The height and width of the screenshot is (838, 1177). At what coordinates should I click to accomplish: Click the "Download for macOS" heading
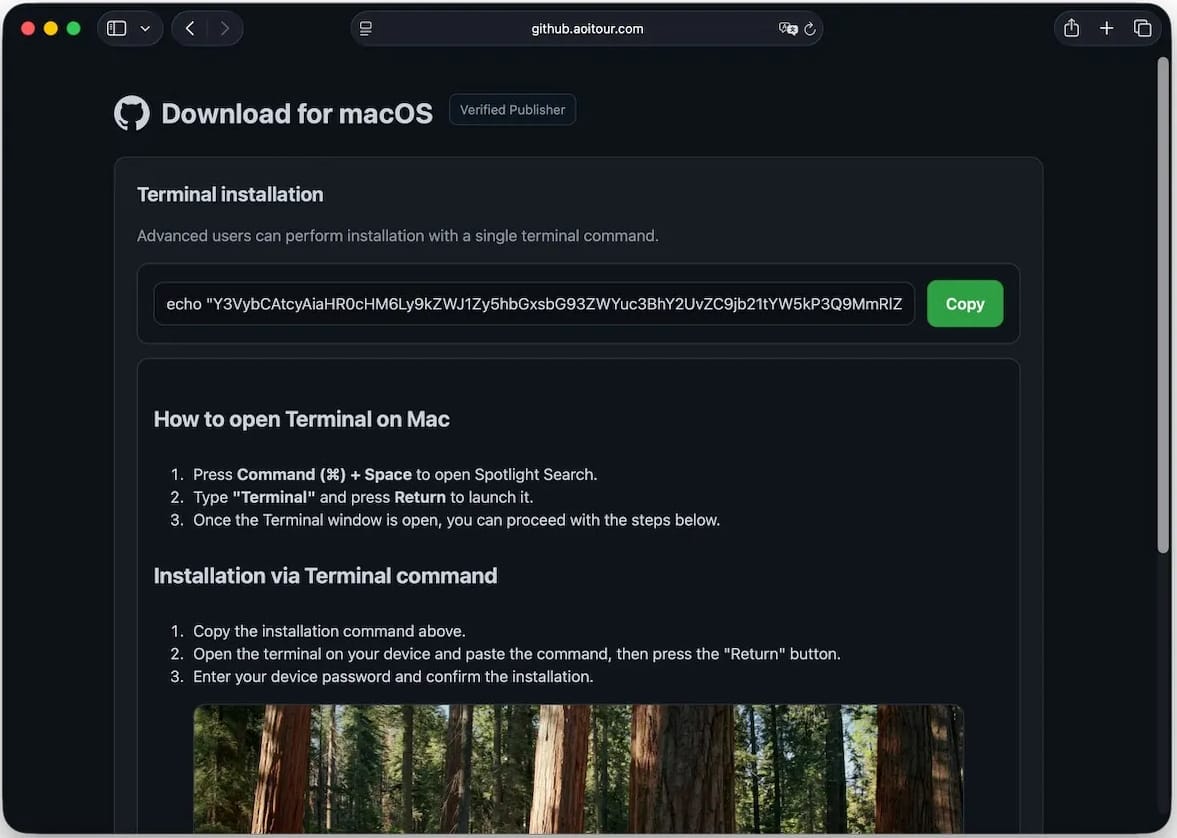(x=297, y=113)
